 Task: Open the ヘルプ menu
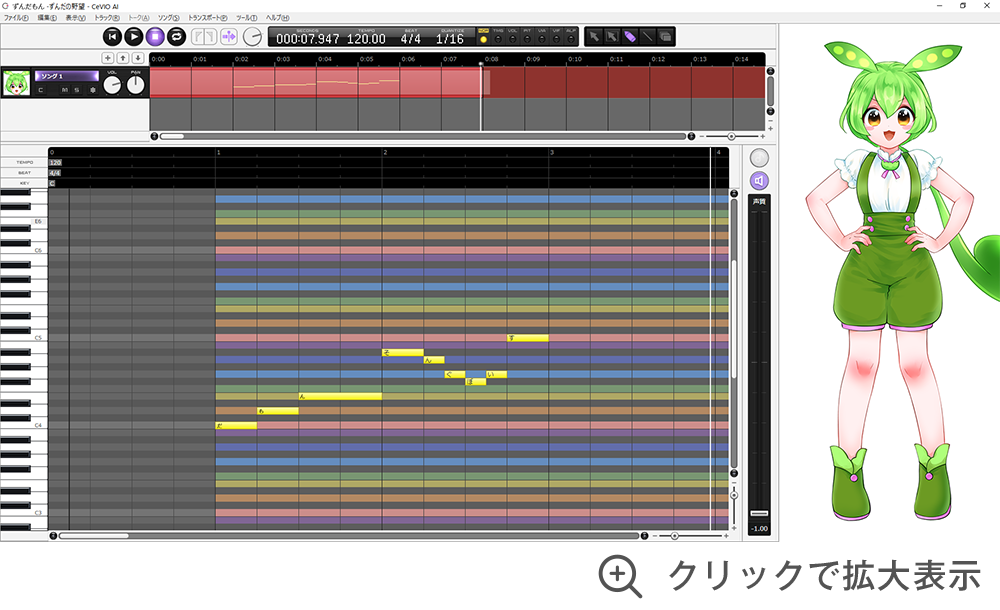click(x=277, y=18)
